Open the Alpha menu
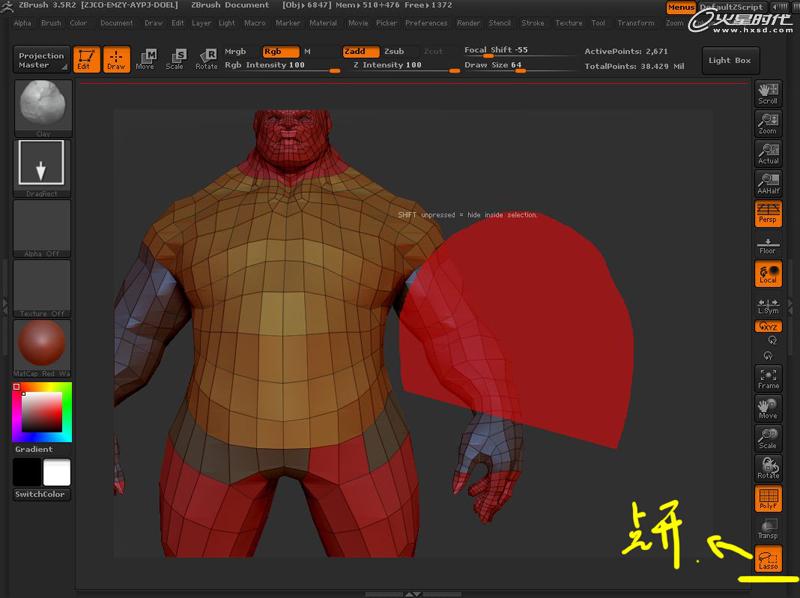The height and width of the screenshot is (598, 800). click(22, 23)
